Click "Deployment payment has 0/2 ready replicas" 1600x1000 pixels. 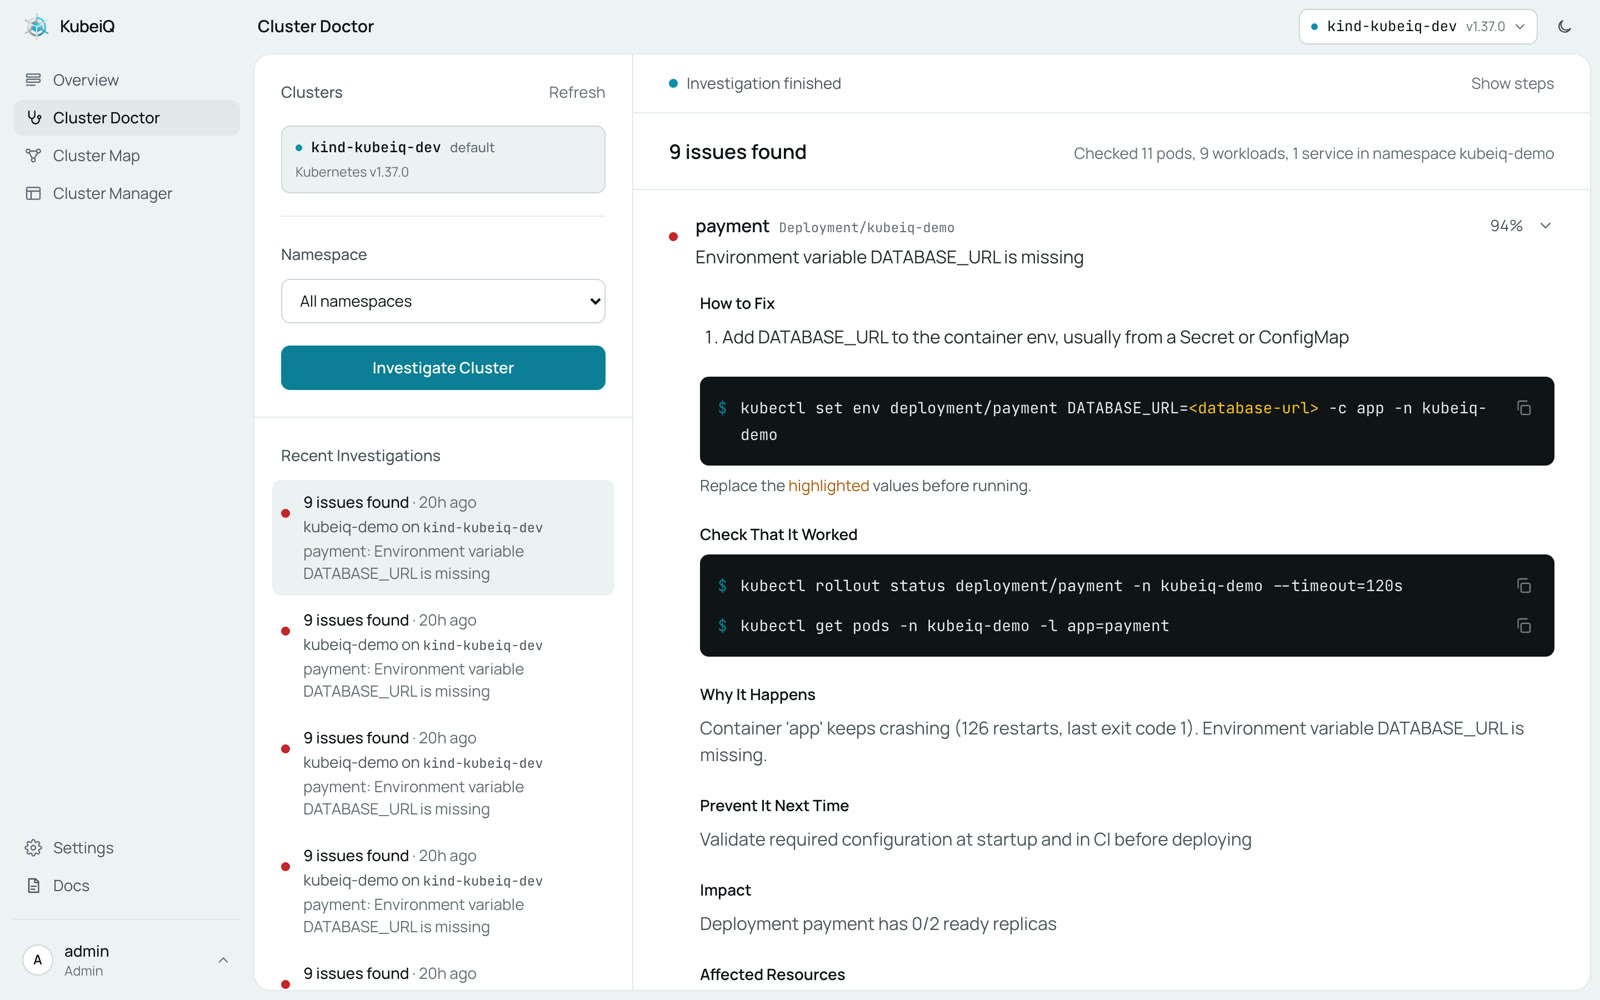pyautogui.click(x=878, y=924)
